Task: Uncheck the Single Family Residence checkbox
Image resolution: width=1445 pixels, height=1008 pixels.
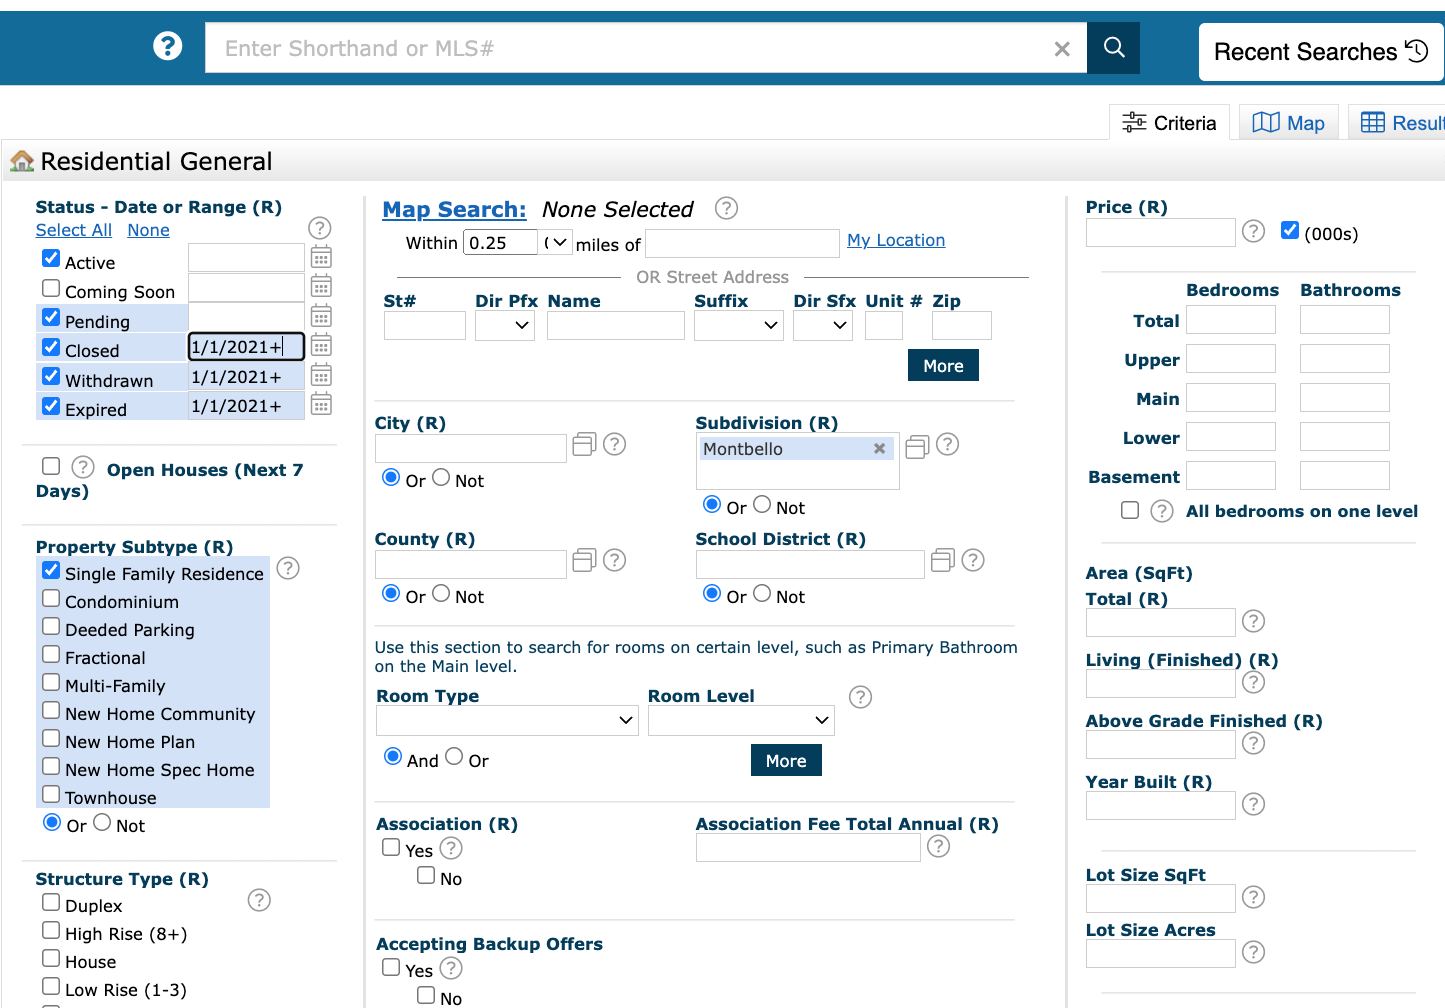Action: click(51, 570)
